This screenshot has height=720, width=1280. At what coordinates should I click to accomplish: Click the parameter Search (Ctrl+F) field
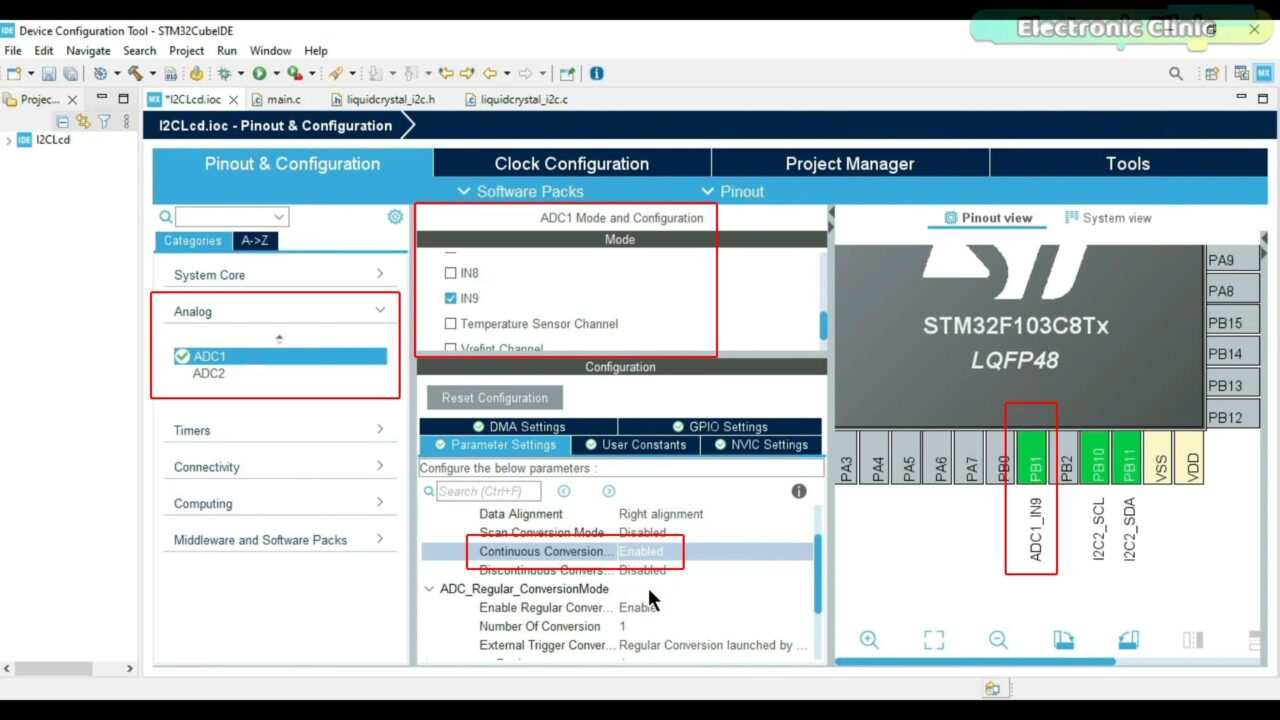click(488, 491)
